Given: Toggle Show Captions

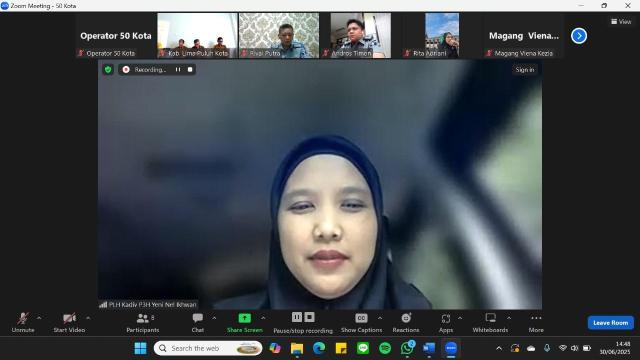Looking at the screenshot, I should tap(361, 322).
